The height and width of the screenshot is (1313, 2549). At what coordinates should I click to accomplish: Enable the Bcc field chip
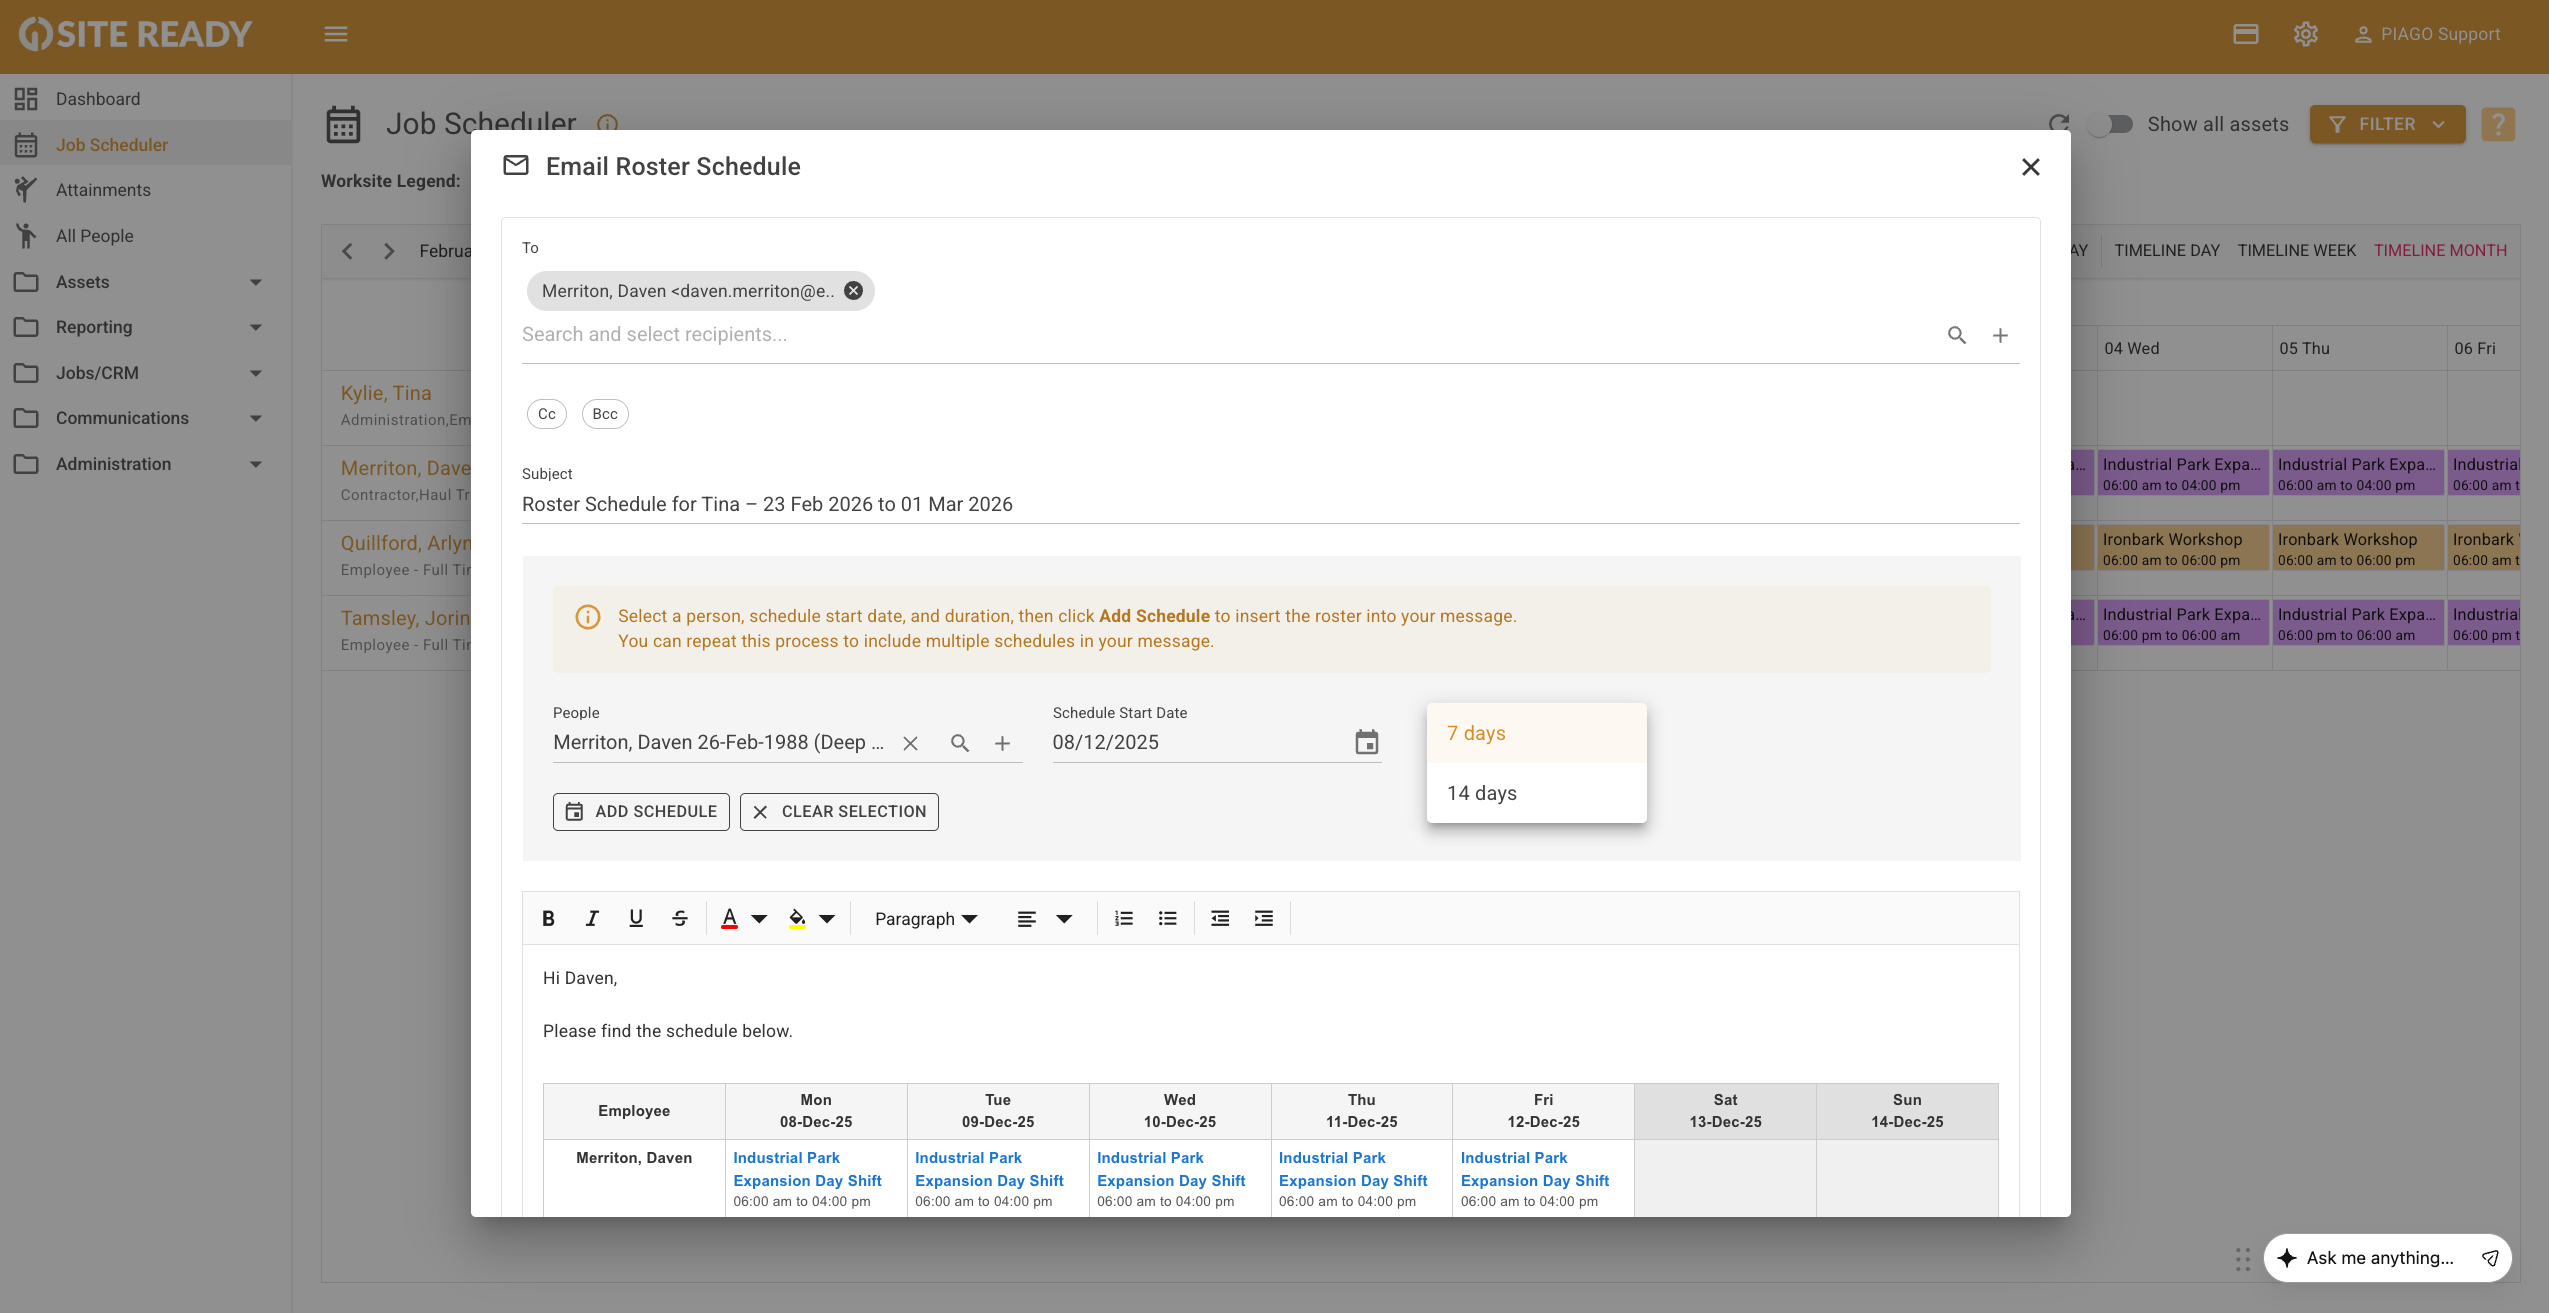coord(604,414)
